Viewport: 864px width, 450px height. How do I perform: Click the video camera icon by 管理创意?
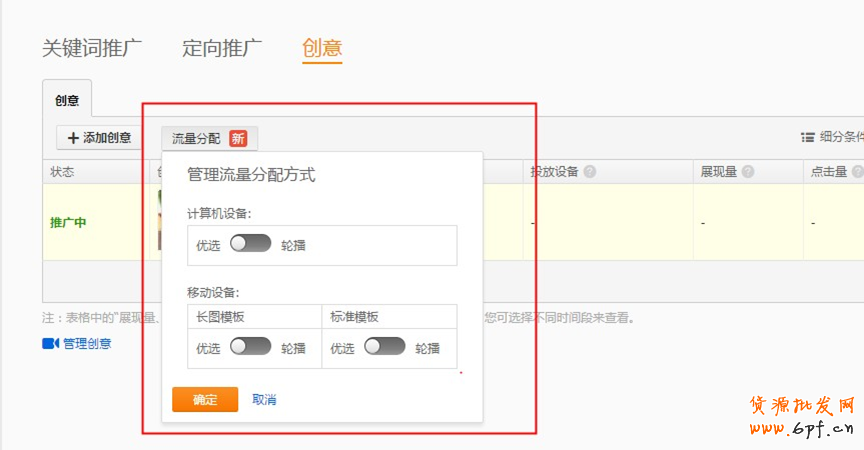(50, 343)
